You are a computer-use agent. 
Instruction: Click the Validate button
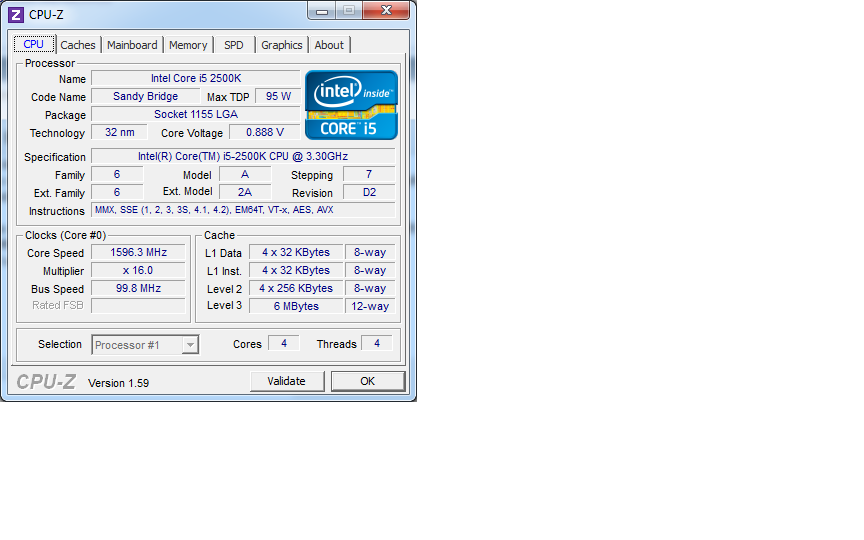[287, 381]
